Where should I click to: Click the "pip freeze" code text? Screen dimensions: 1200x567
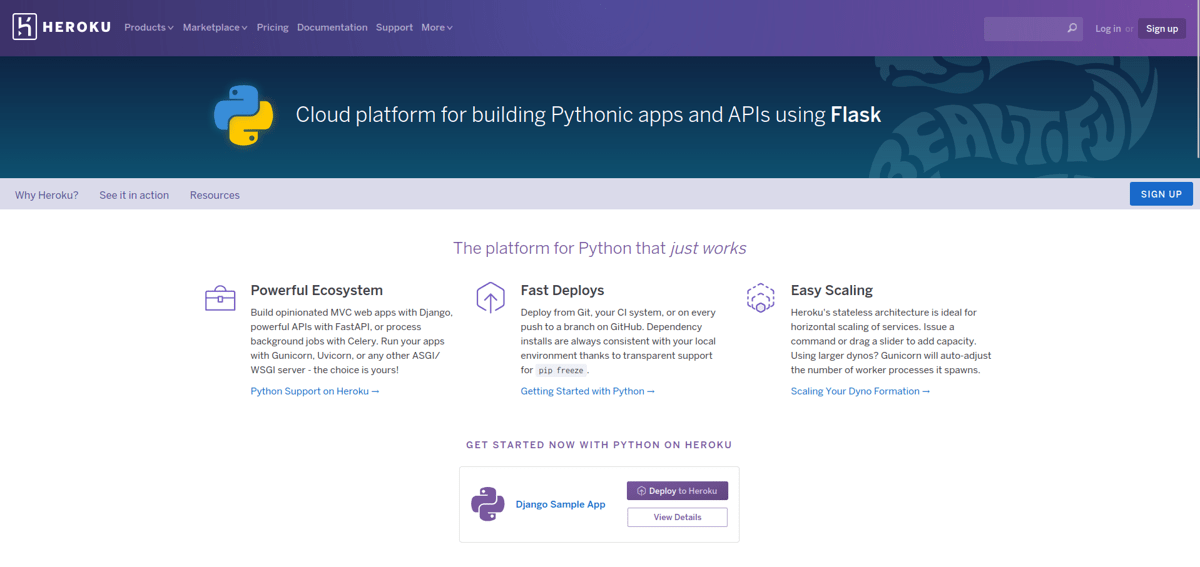click(x=561, y=370)
